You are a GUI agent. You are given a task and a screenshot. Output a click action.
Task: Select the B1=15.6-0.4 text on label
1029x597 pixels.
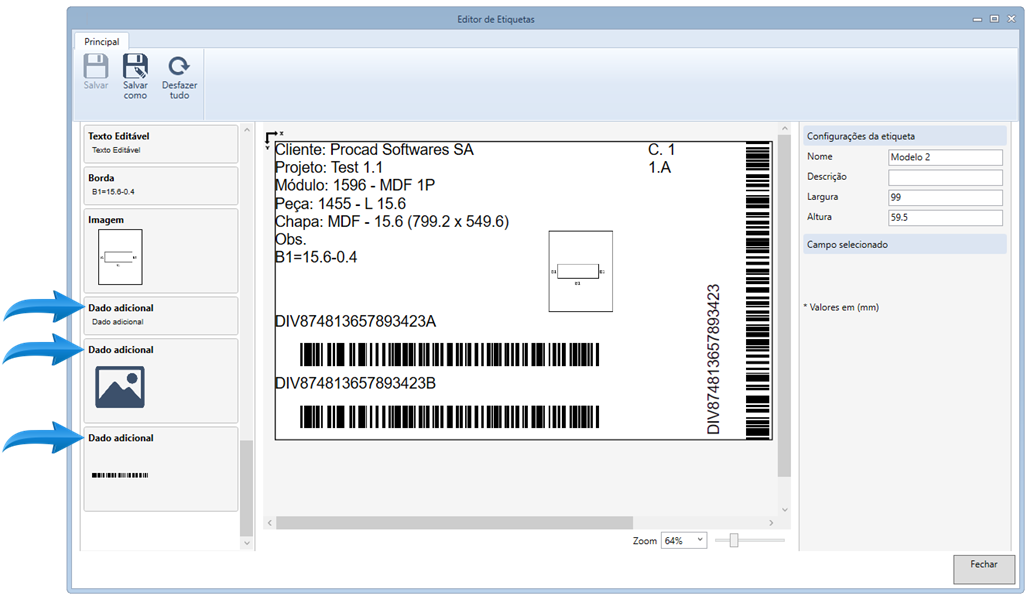click(x=316, y=257)
